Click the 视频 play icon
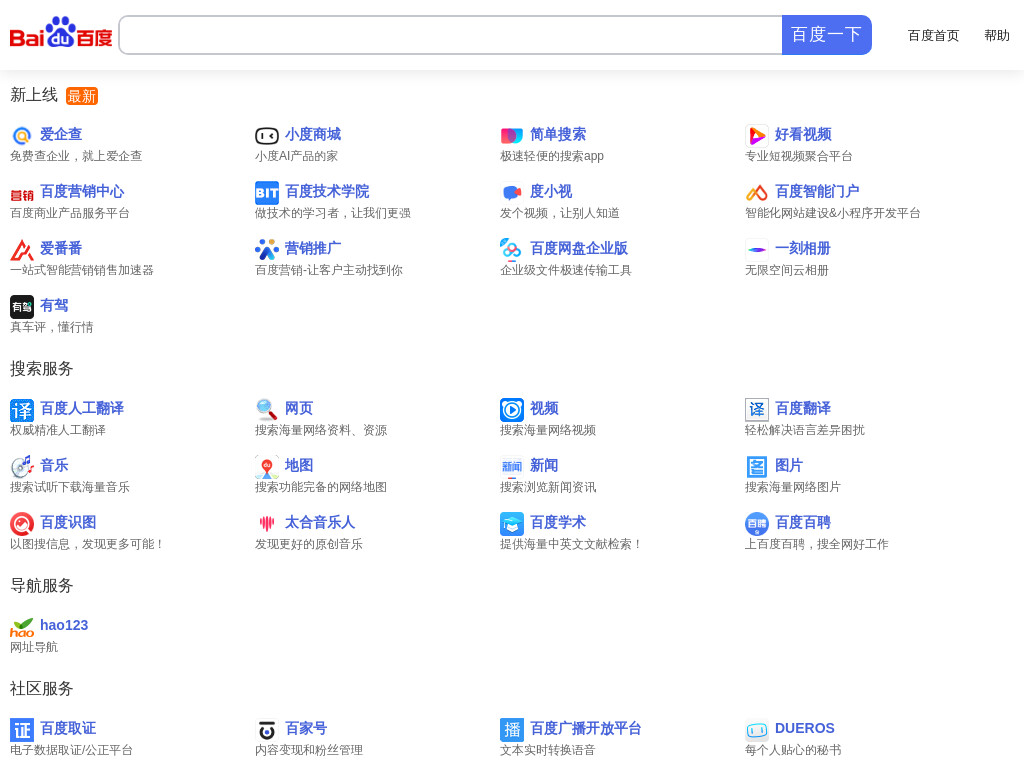Screen dimensions: 1024x768 [512, 410]
